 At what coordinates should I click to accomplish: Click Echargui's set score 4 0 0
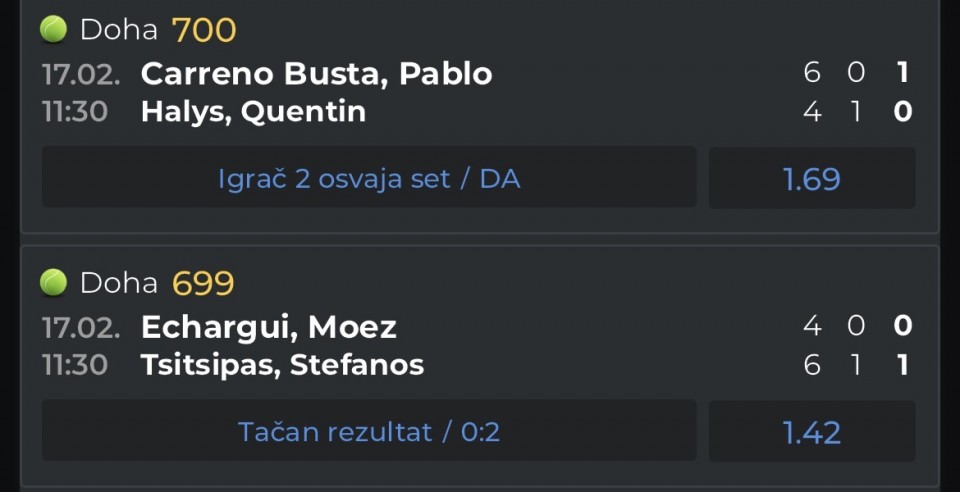(x=857, y=326)
